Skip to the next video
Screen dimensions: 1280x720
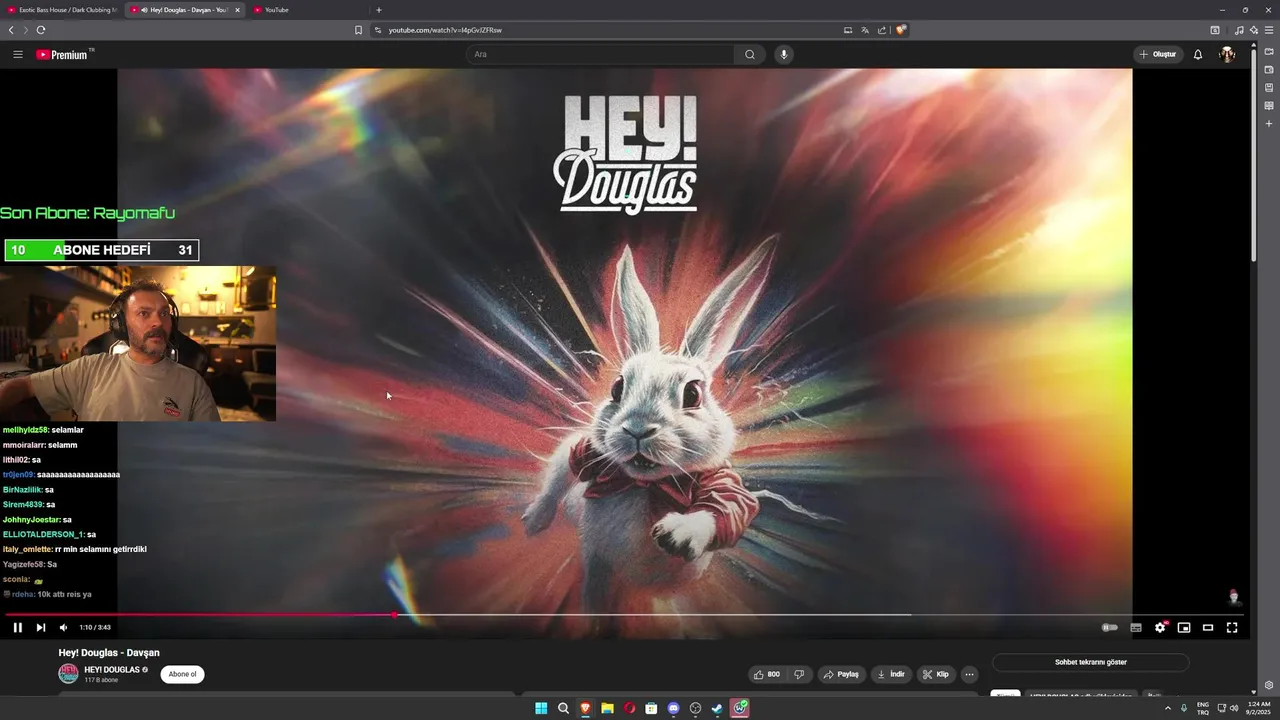(x=41, y=628)
